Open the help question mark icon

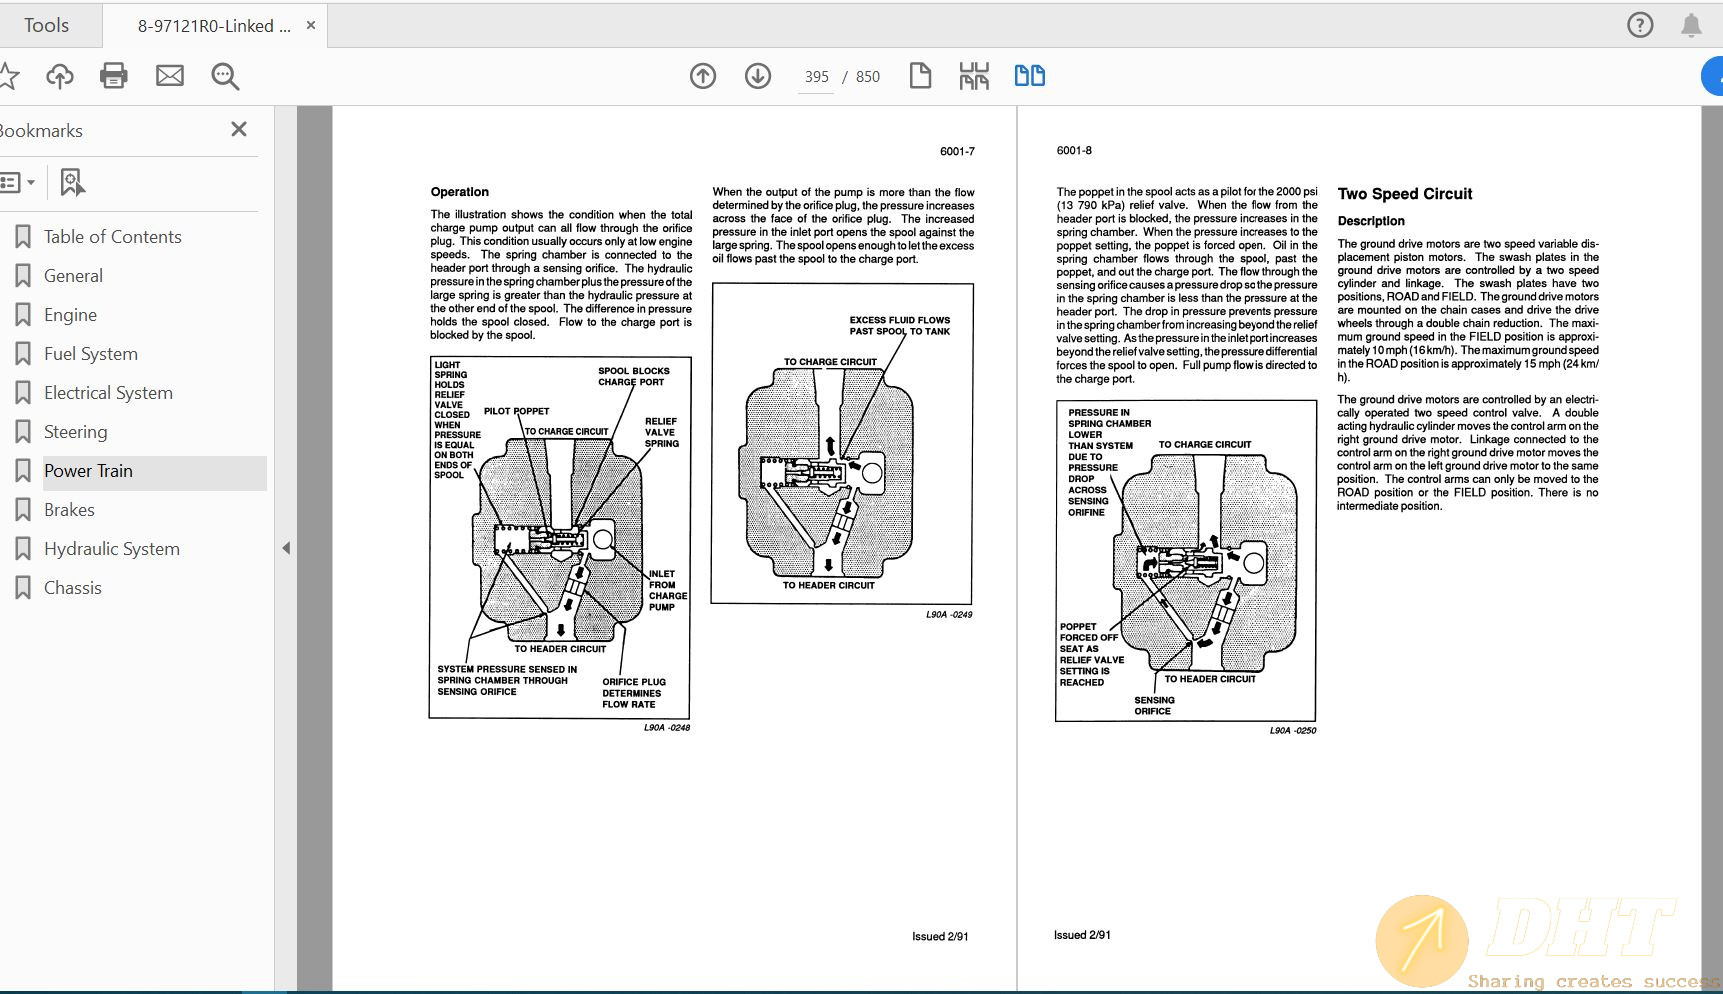[1640, 25]
